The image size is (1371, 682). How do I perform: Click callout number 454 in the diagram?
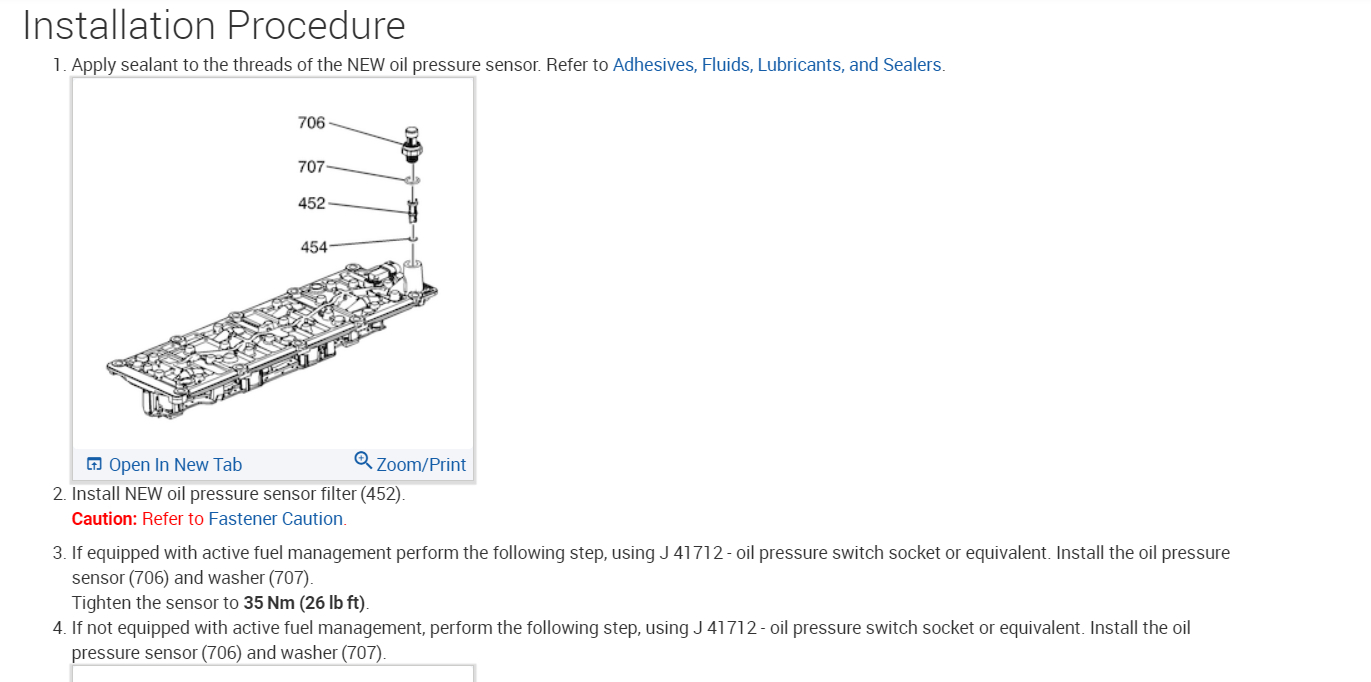(313, 246)
